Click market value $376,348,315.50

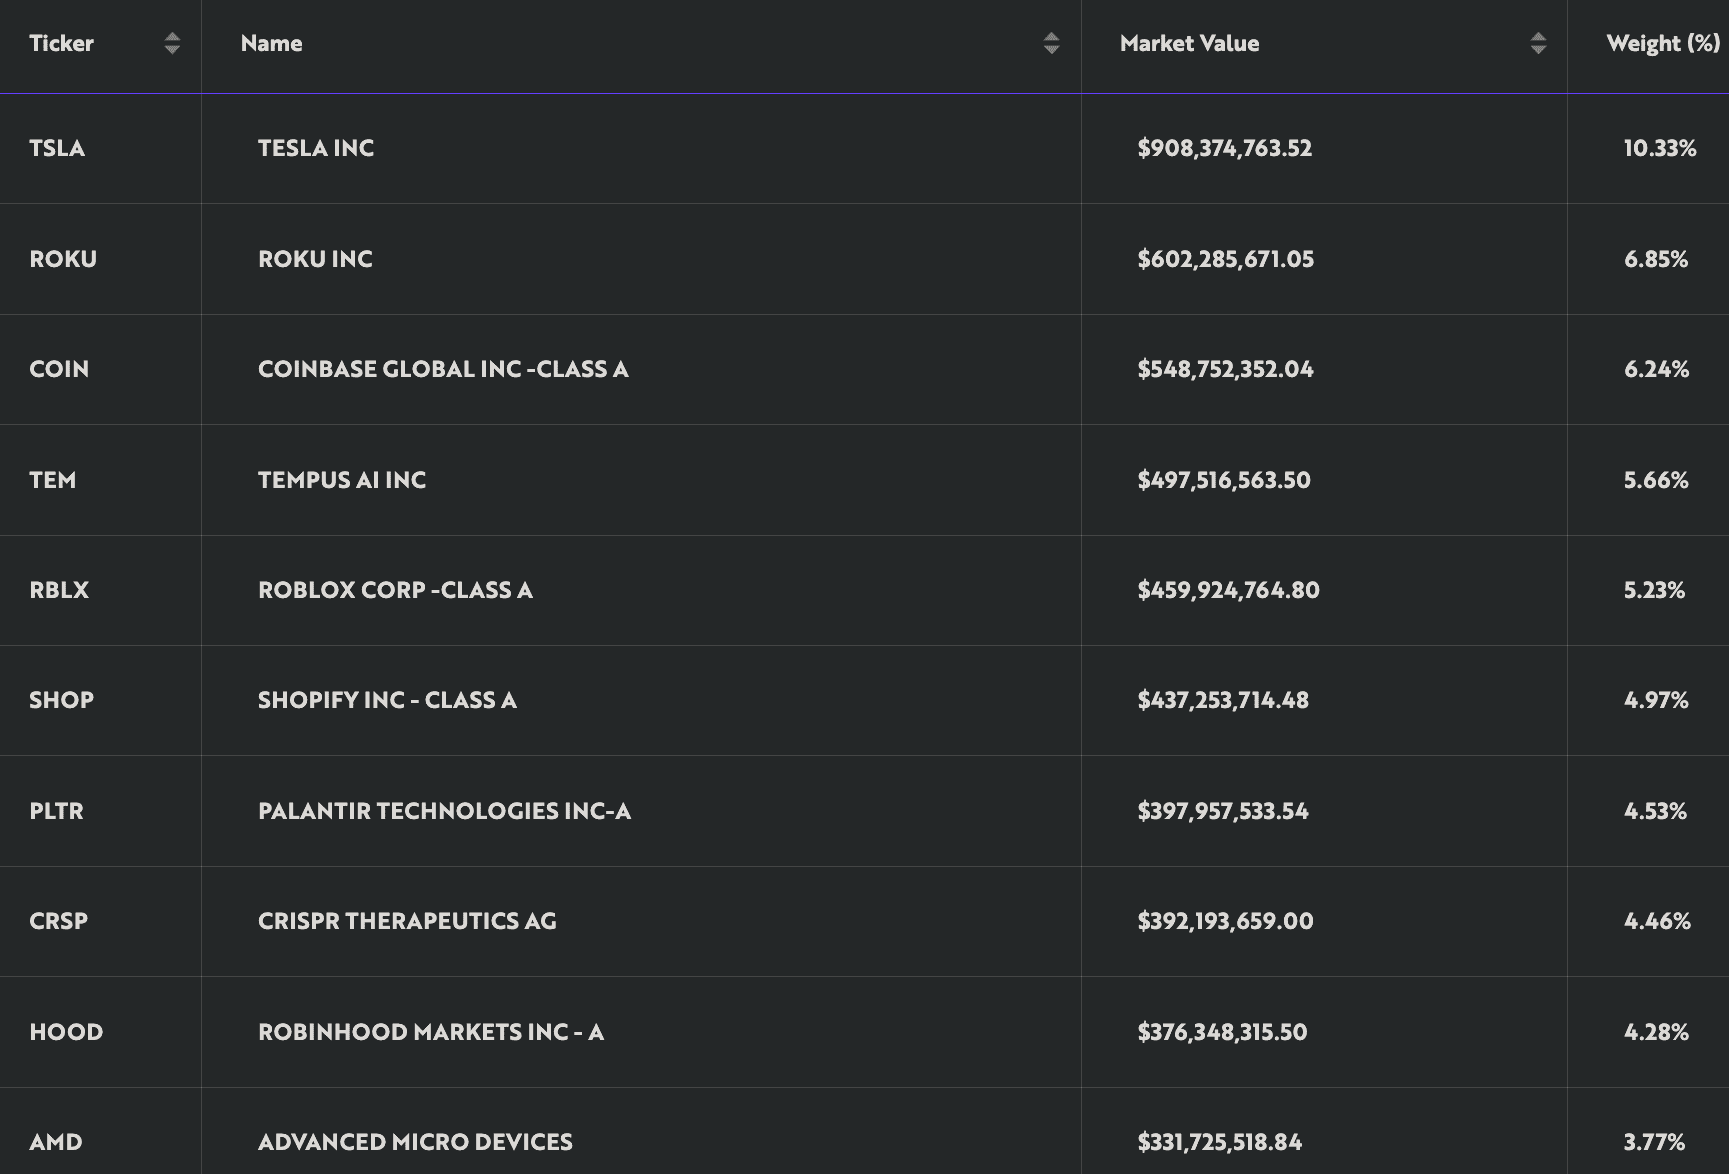tap(1222, 1032)
